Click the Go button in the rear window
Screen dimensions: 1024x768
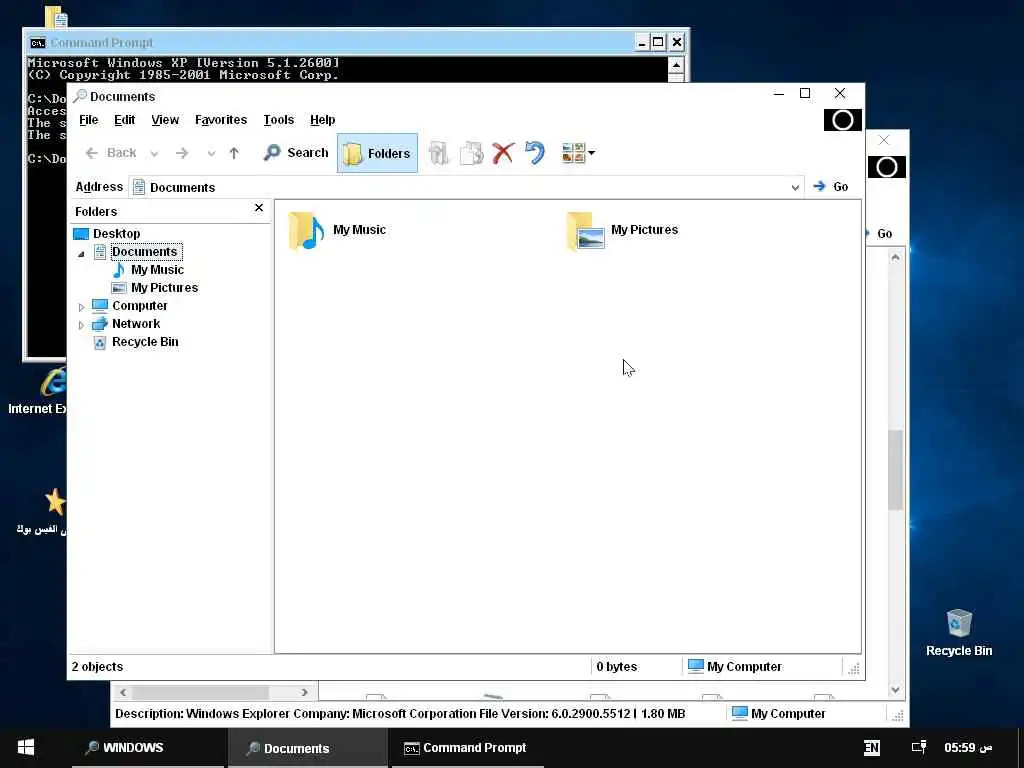(x=879, y=234)
